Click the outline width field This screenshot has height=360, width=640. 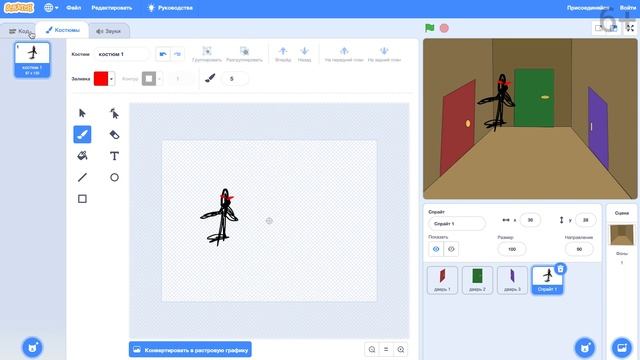click(x=180, y=79)
